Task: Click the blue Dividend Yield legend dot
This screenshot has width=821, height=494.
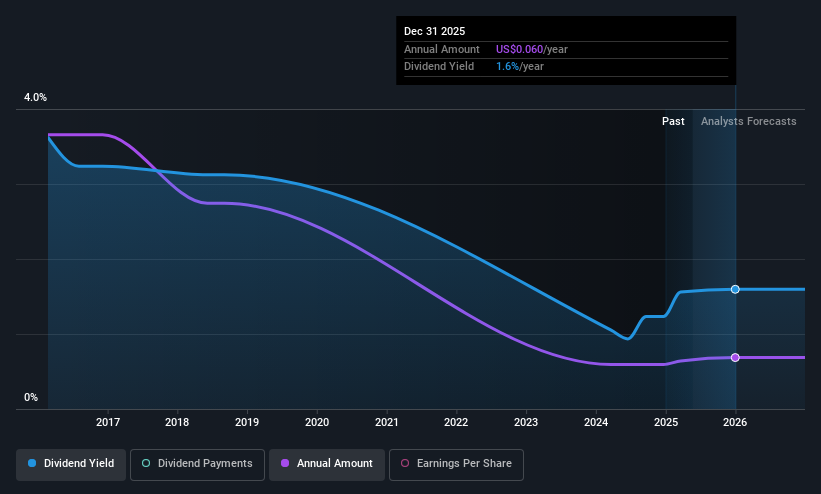Action: pos(32,463)
